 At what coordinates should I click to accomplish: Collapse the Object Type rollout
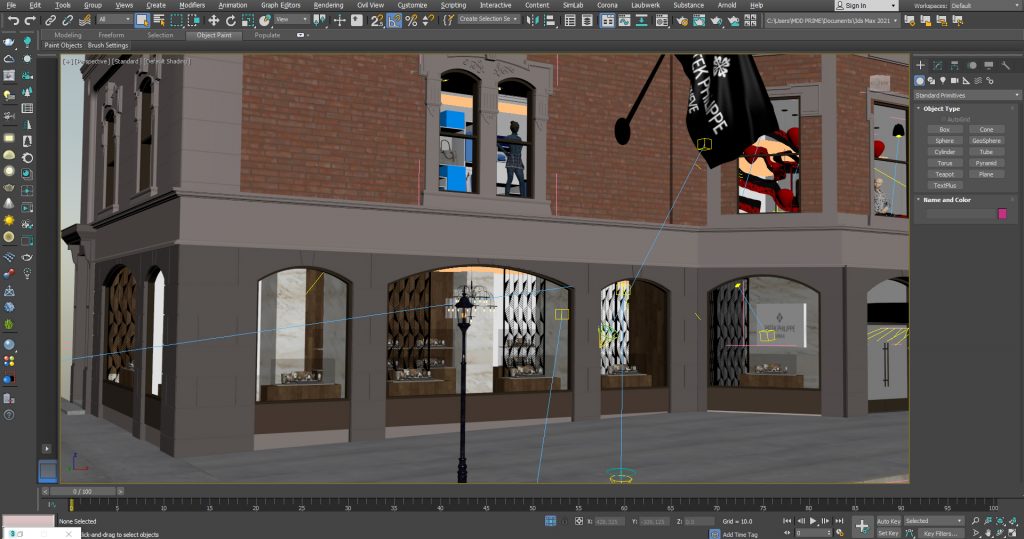[941, 108]
